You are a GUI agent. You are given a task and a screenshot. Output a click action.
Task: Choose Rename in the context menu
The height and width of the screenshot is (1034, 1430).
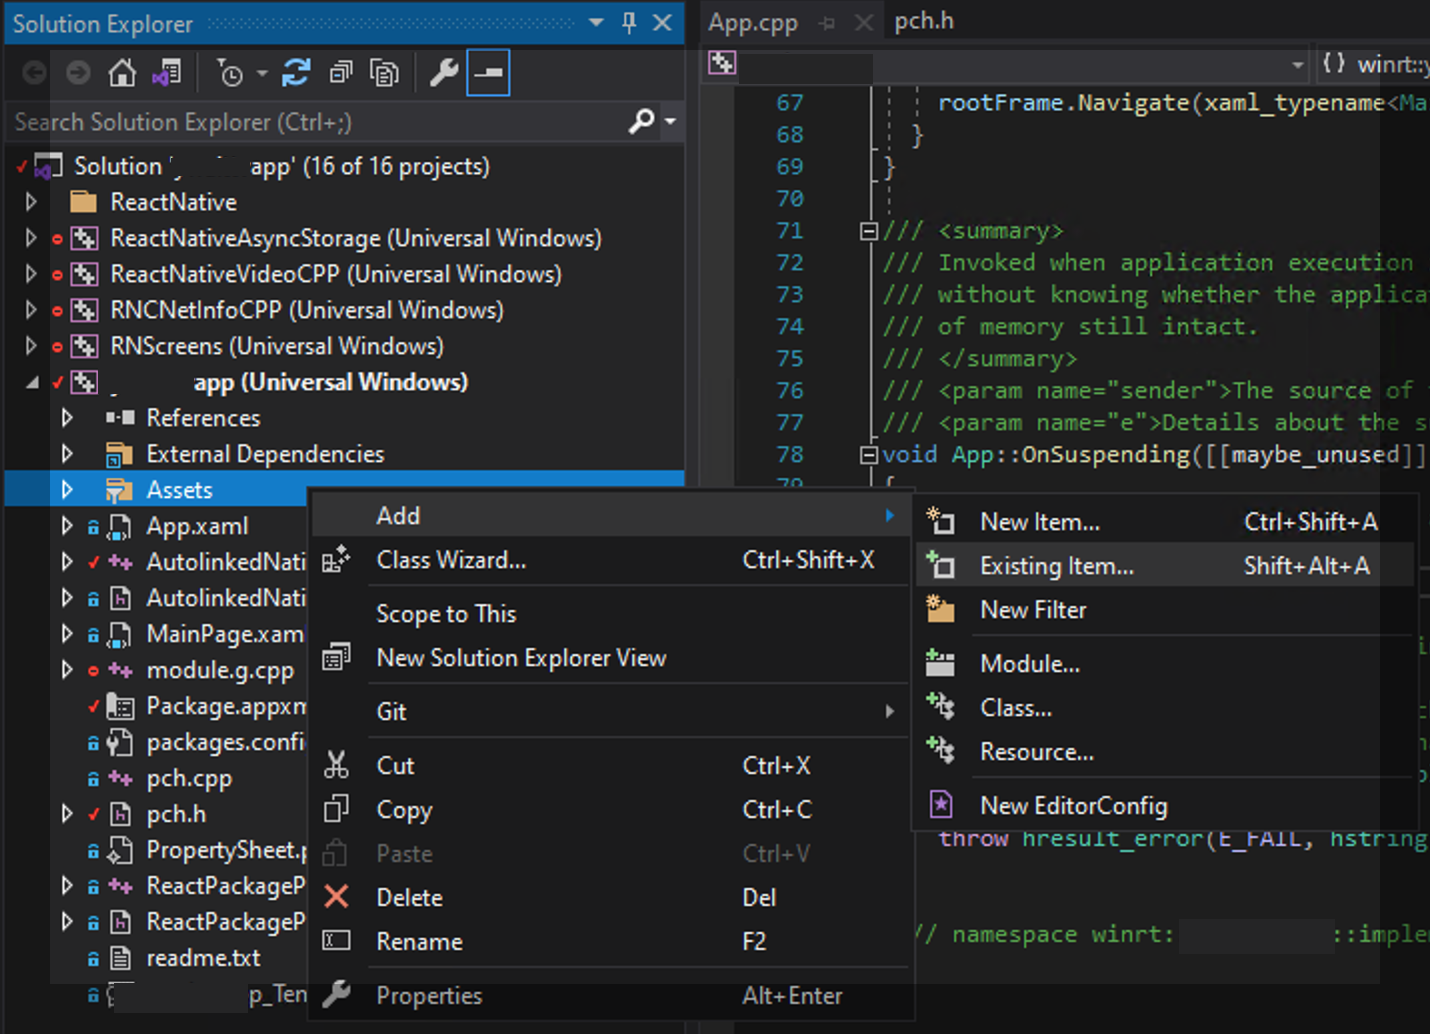pyautogui.click(x=419, y=941)
